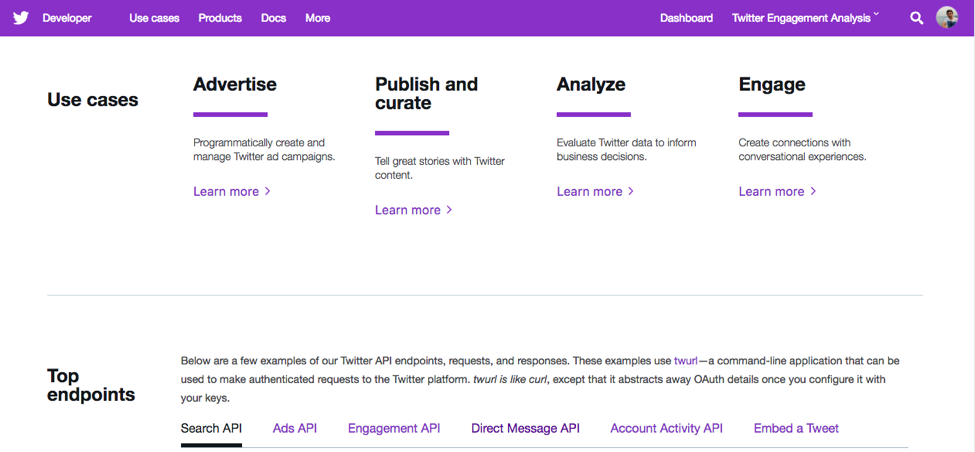Viewport: 975px width, 452px height.
Task: Open the Use cases menu
Action: point(154,18)
